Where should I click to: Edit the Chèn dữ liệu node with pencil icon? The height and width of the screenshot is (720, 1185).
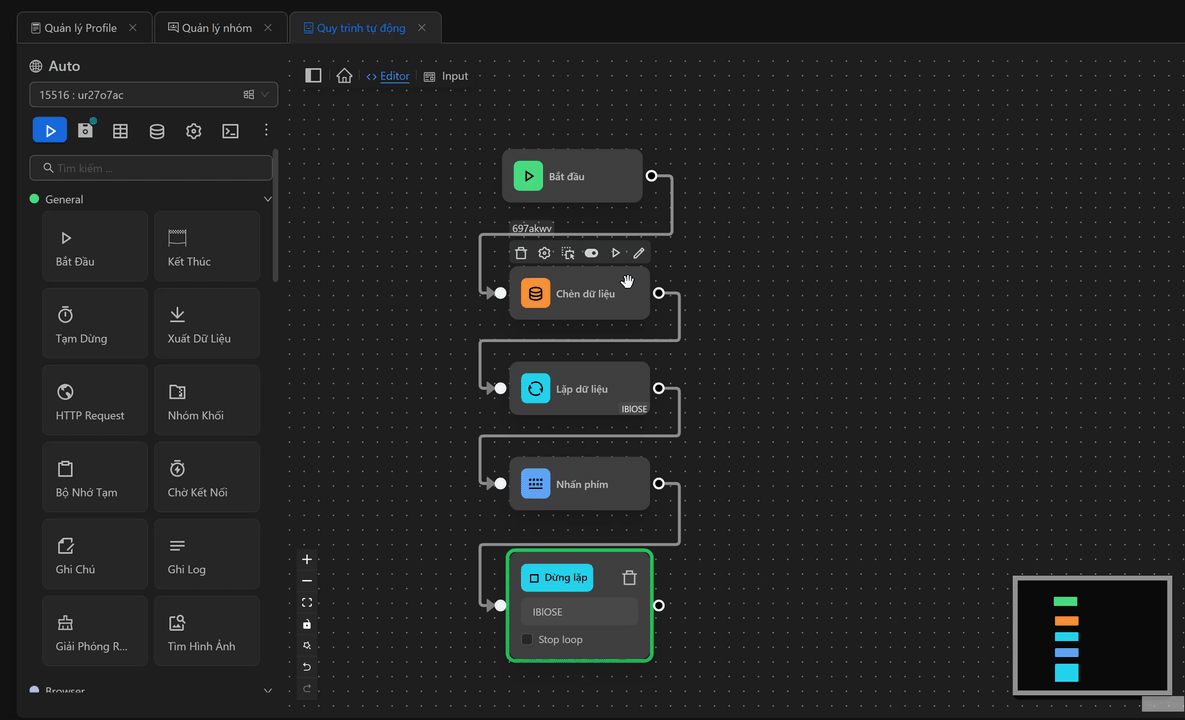(639, 253)
